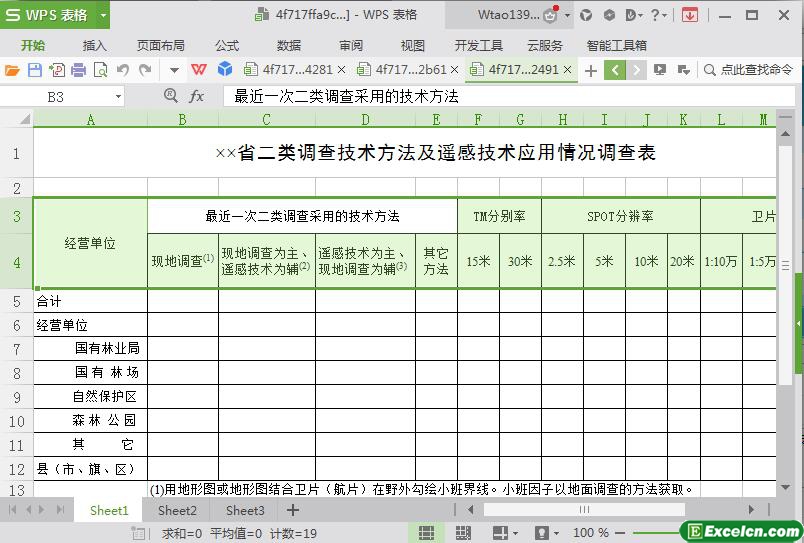Click the Name Box showing B3
The image size is (804, 543).
pyautogui.click(x=55, y=96)
